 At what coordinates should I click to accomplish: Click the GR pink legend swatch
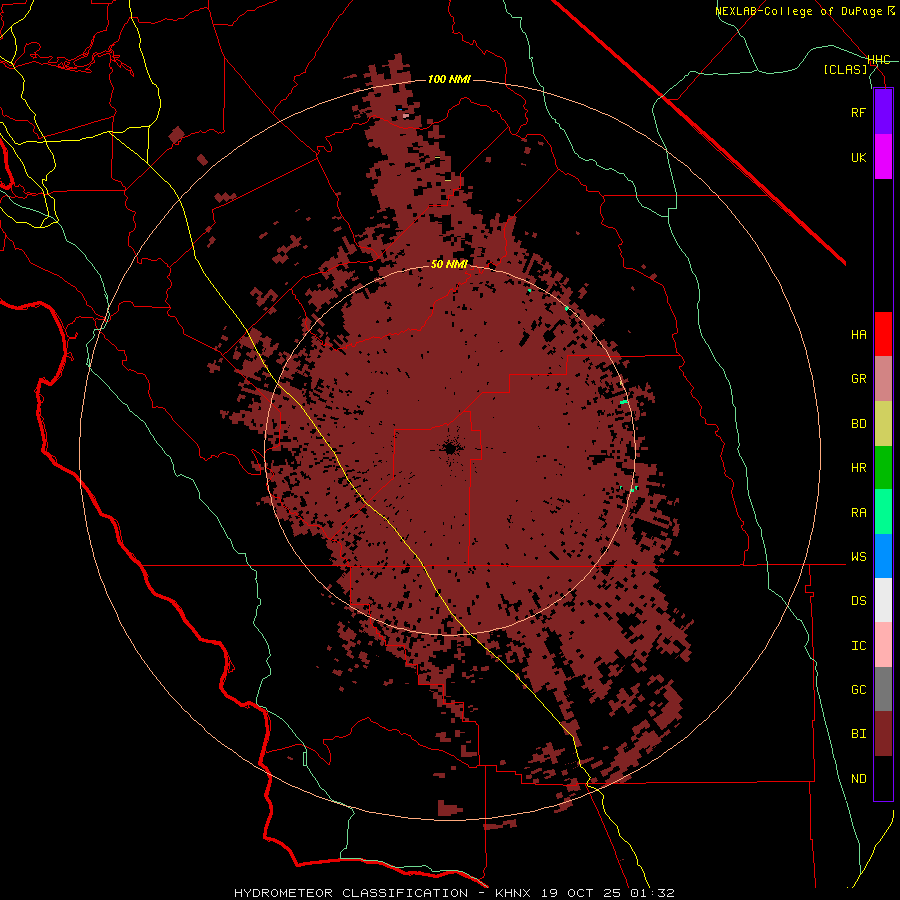click(883, 379)
